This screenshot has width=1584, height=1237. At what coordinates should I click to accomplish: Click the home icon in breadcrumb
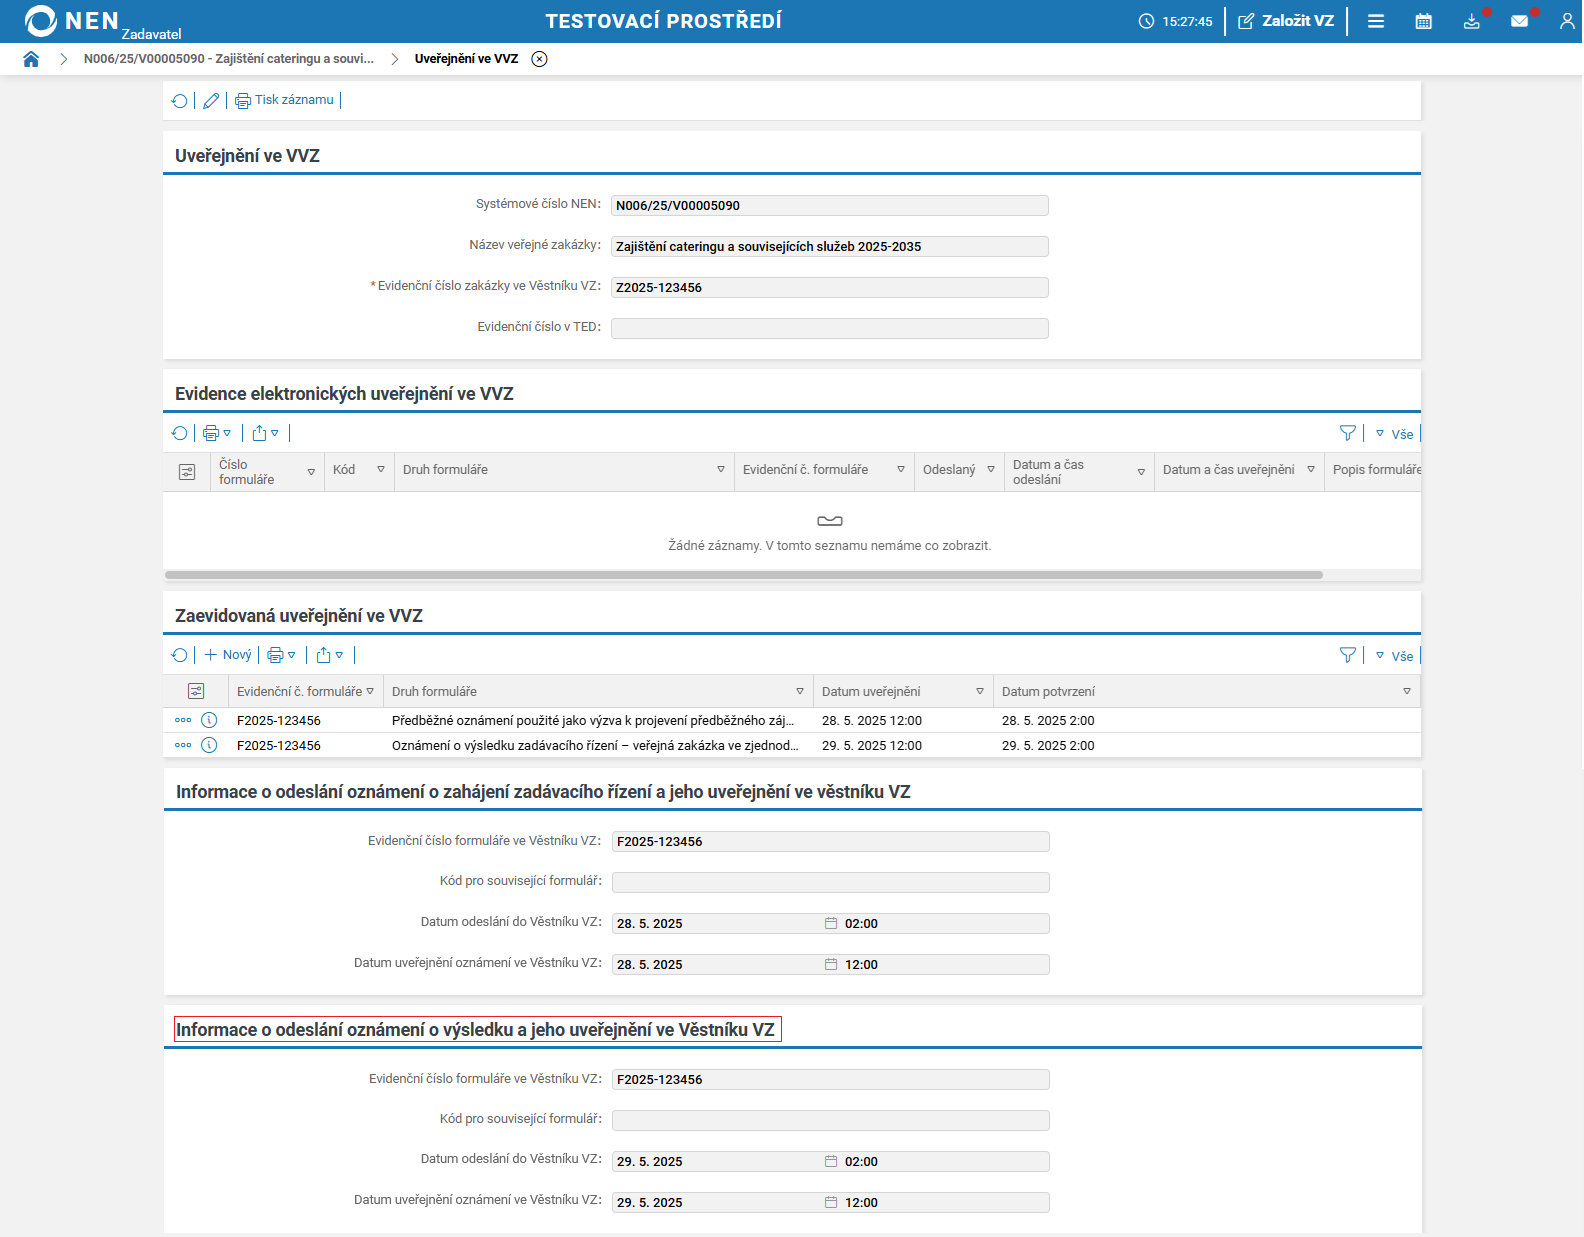[x=31, y=59]
